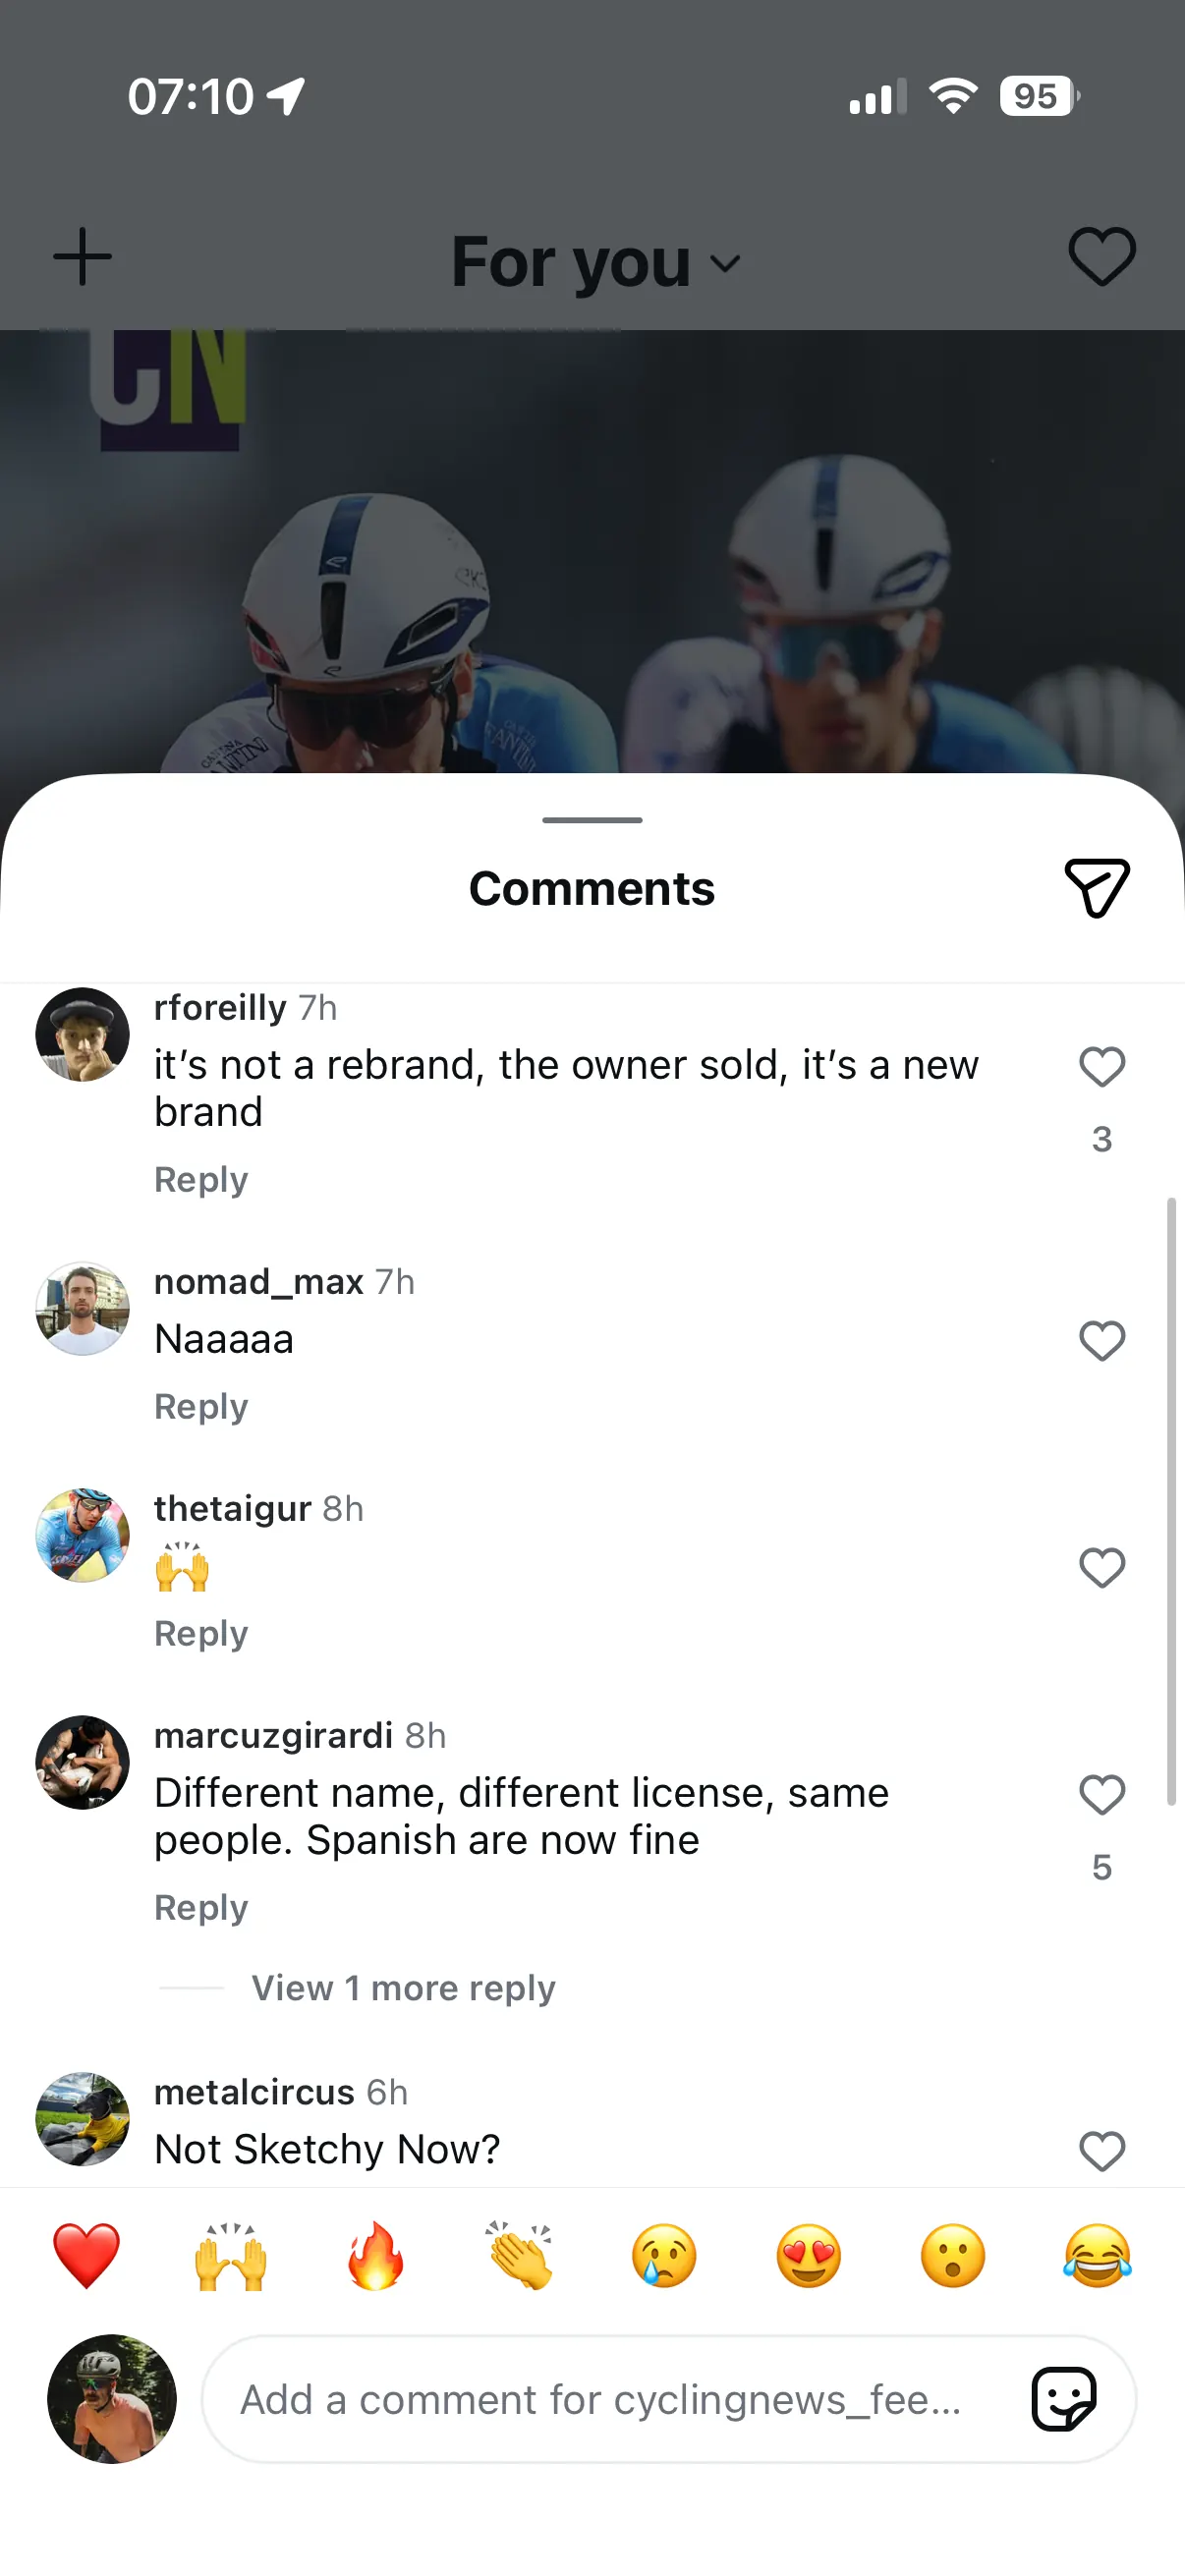The width and height of the screenshot is (1185, 2576).
Task: Send the heart-eyes emoji reaction
Action: pos(808,2256)
